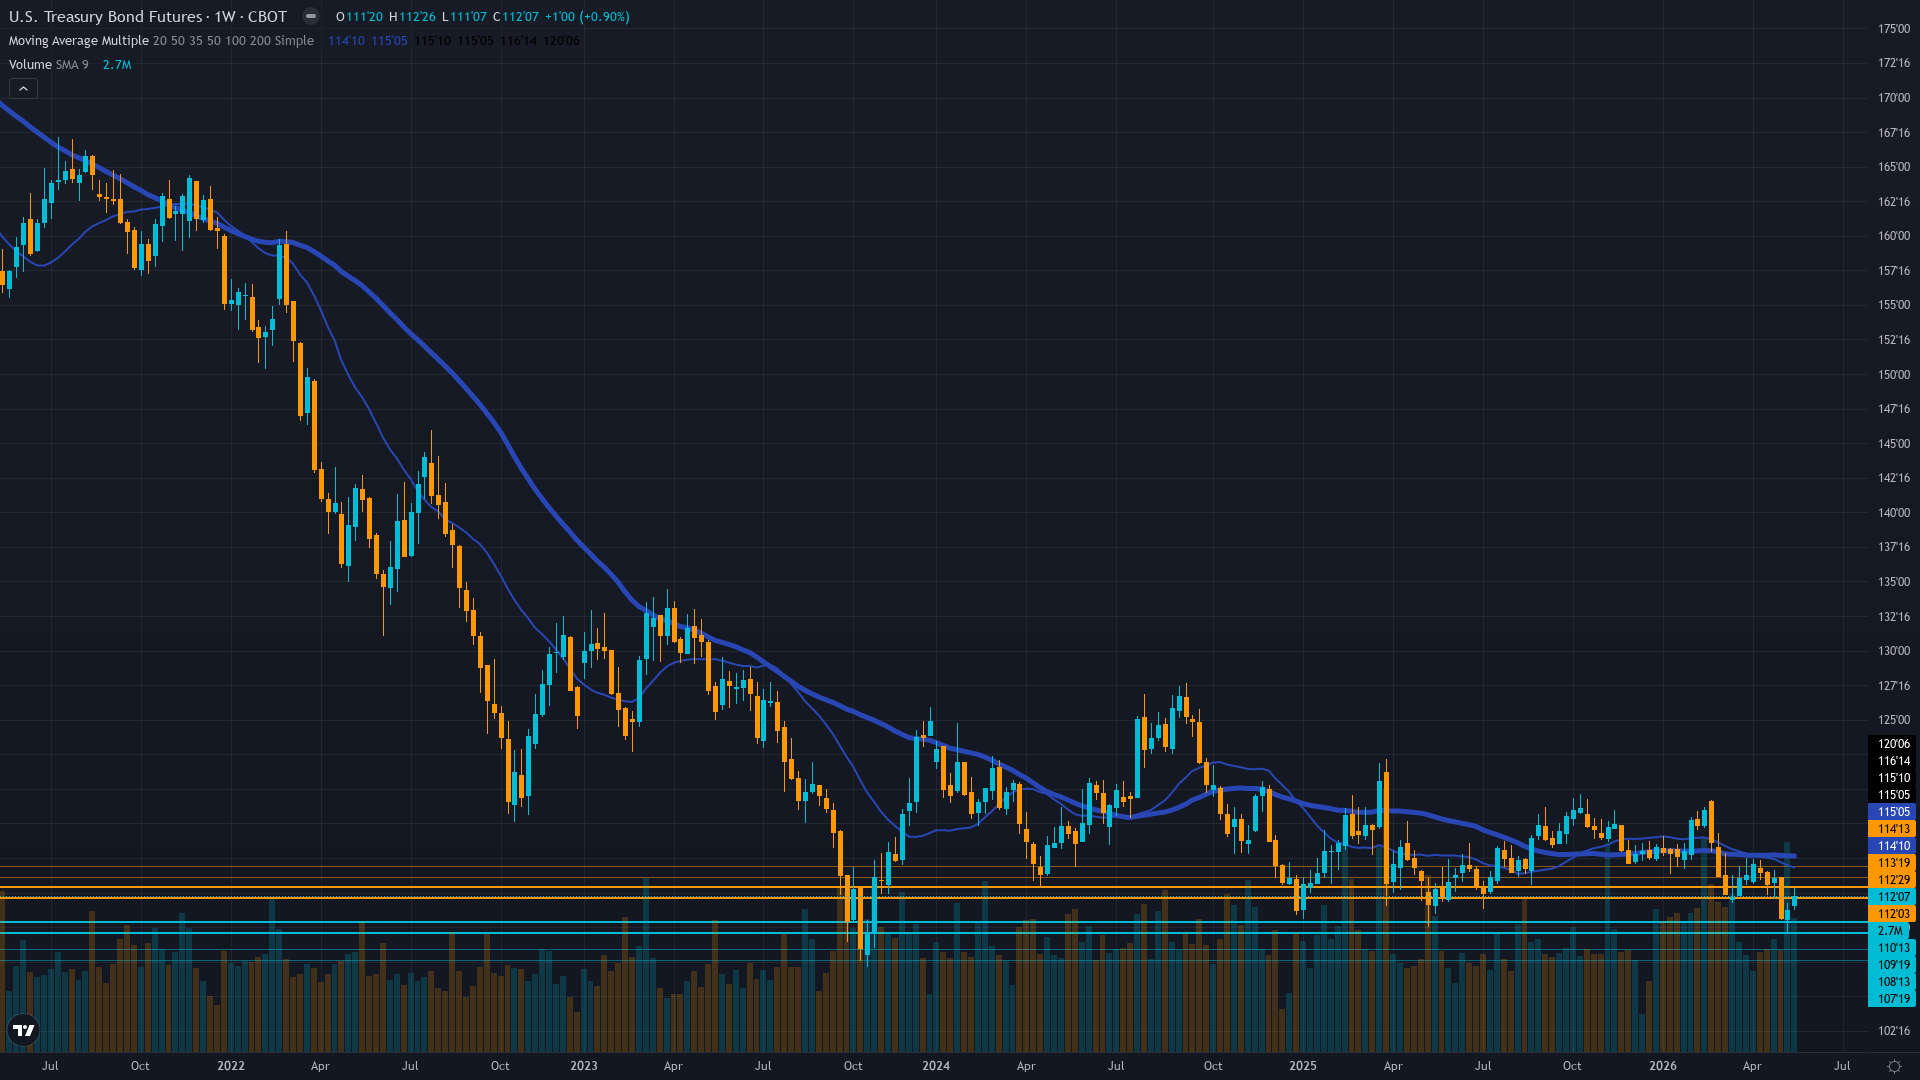This screenshot has height=1080, width=1920.
Task: Click the cyan 108'13 price axis label
Action: 1892,982
